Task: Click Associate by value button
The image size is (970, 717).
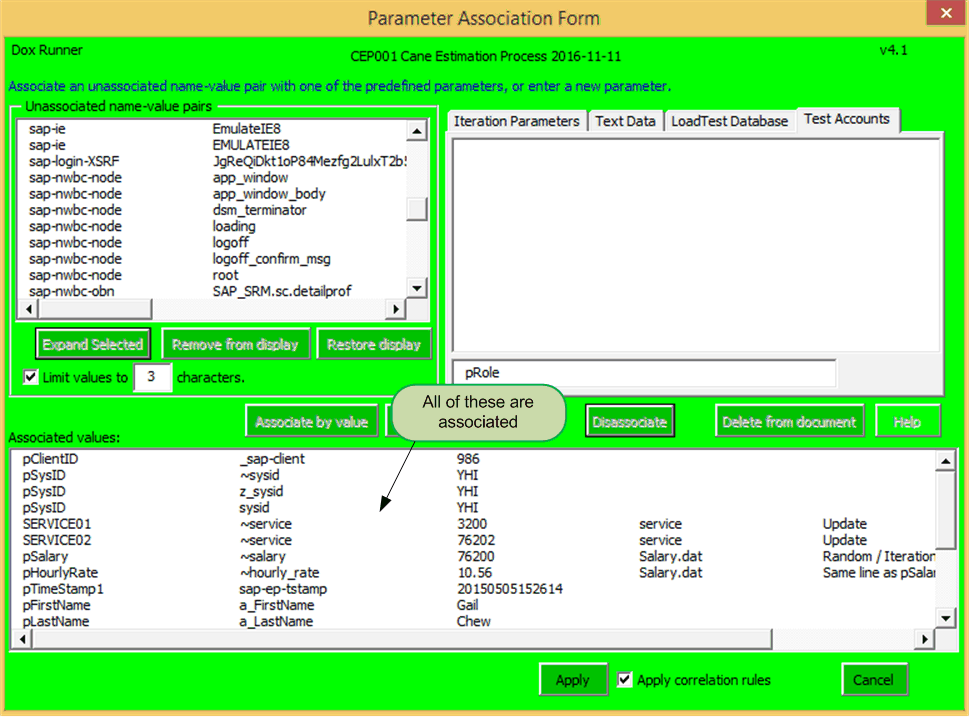Action: coord(312,422)
